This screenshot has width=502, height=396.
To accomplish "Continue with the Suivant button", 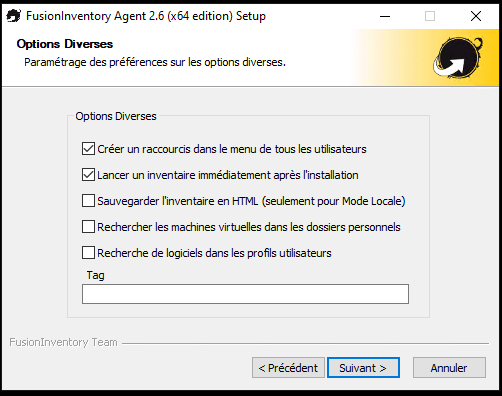I will [363, 368].
